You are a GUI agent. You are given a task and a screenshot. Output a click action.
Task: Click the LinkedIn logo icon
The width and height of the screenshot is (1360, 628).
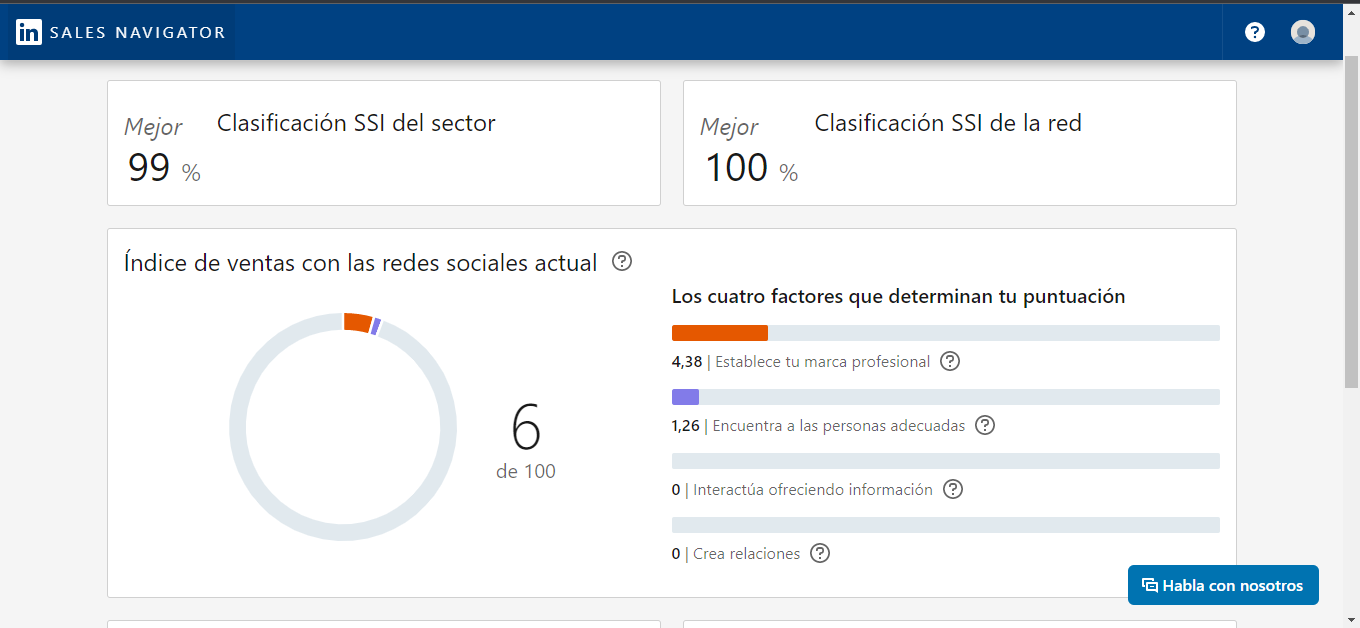pos(29,32)
